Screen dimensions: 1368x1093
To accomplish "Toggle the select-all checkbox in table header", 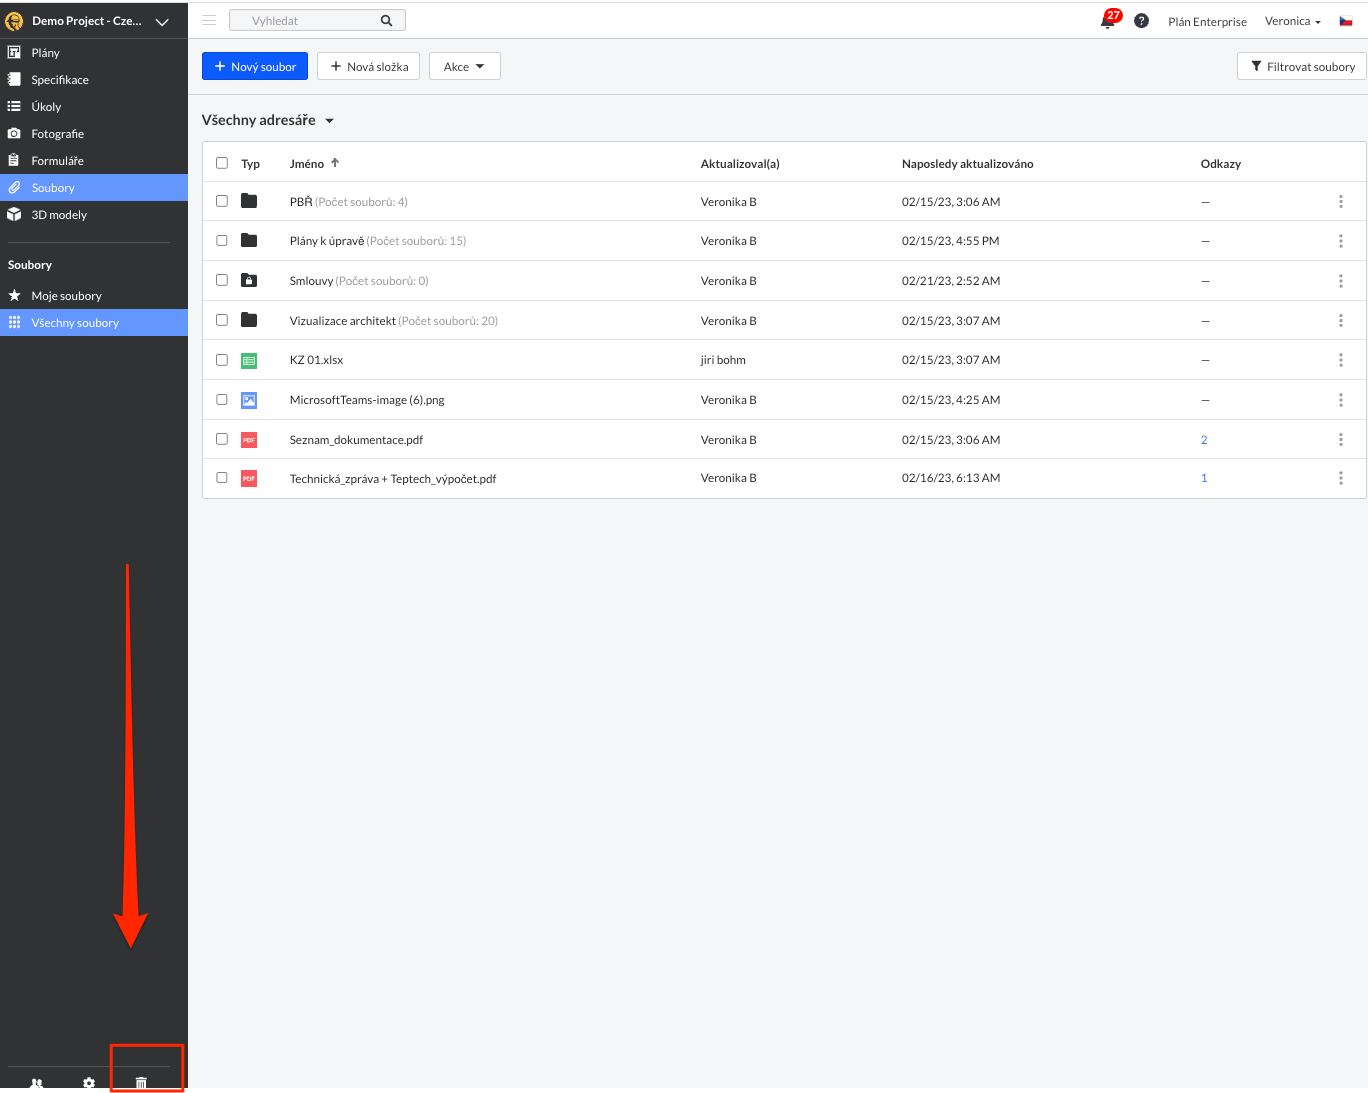I will pyautogui.click(x=222, y=163).
